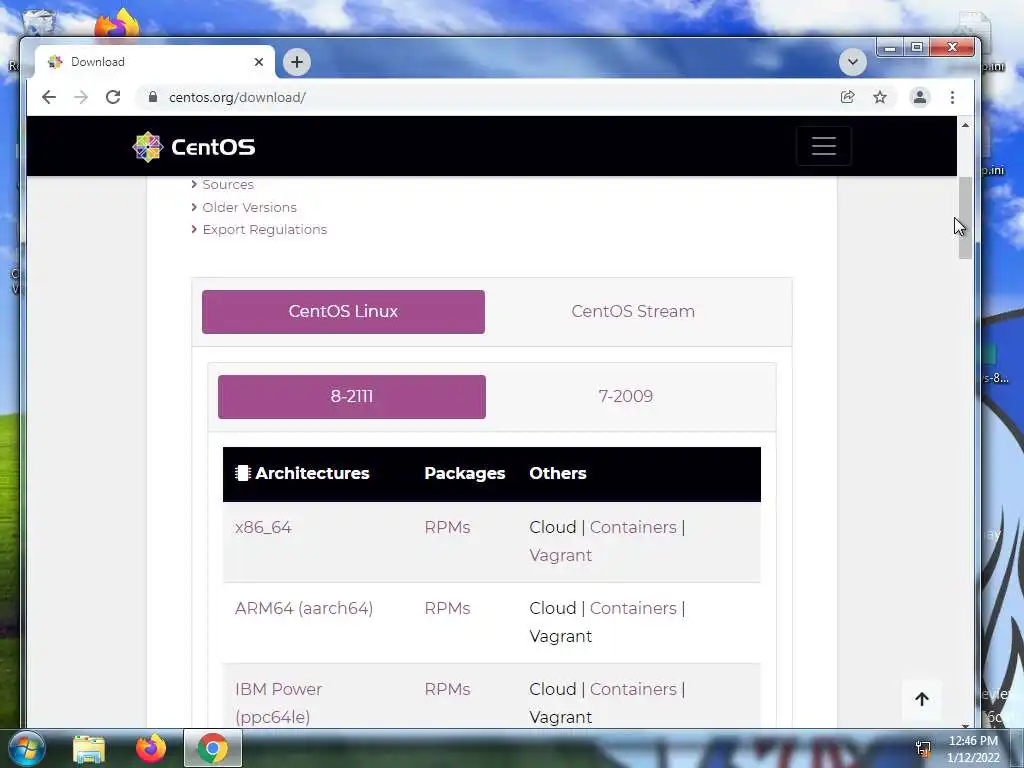Viewport: 1024px width, 768px height.
Task: Click the scrollbar up arrow
Action: coord(965,125)
